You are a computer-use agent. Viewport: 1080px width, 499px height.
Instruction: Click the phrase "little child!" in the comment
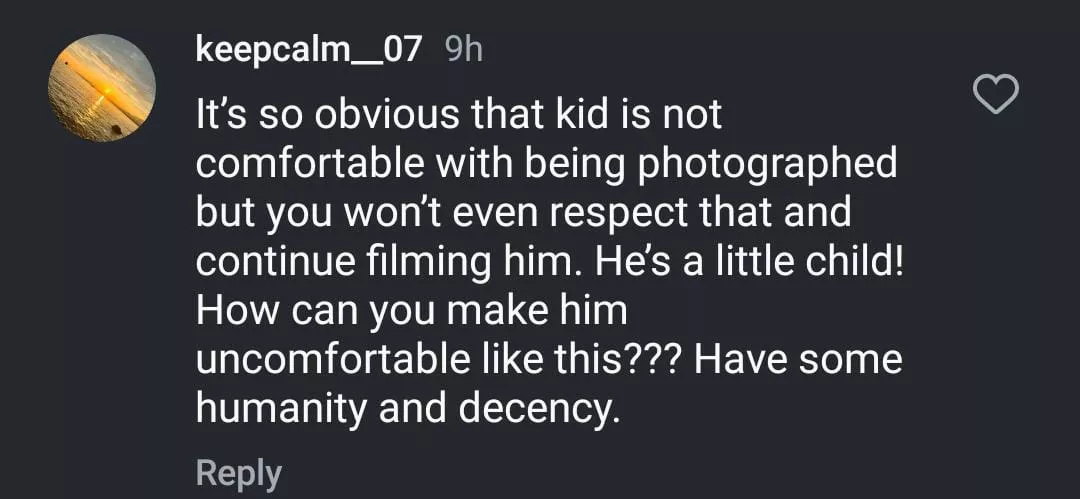[793, 262]
